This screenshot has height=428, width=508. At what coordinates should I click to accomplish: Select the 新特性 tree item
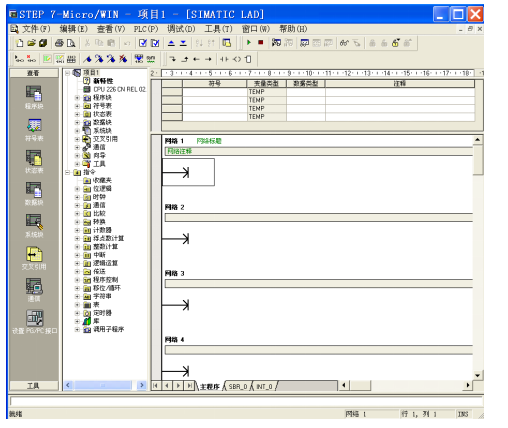[x=103, y=81]
